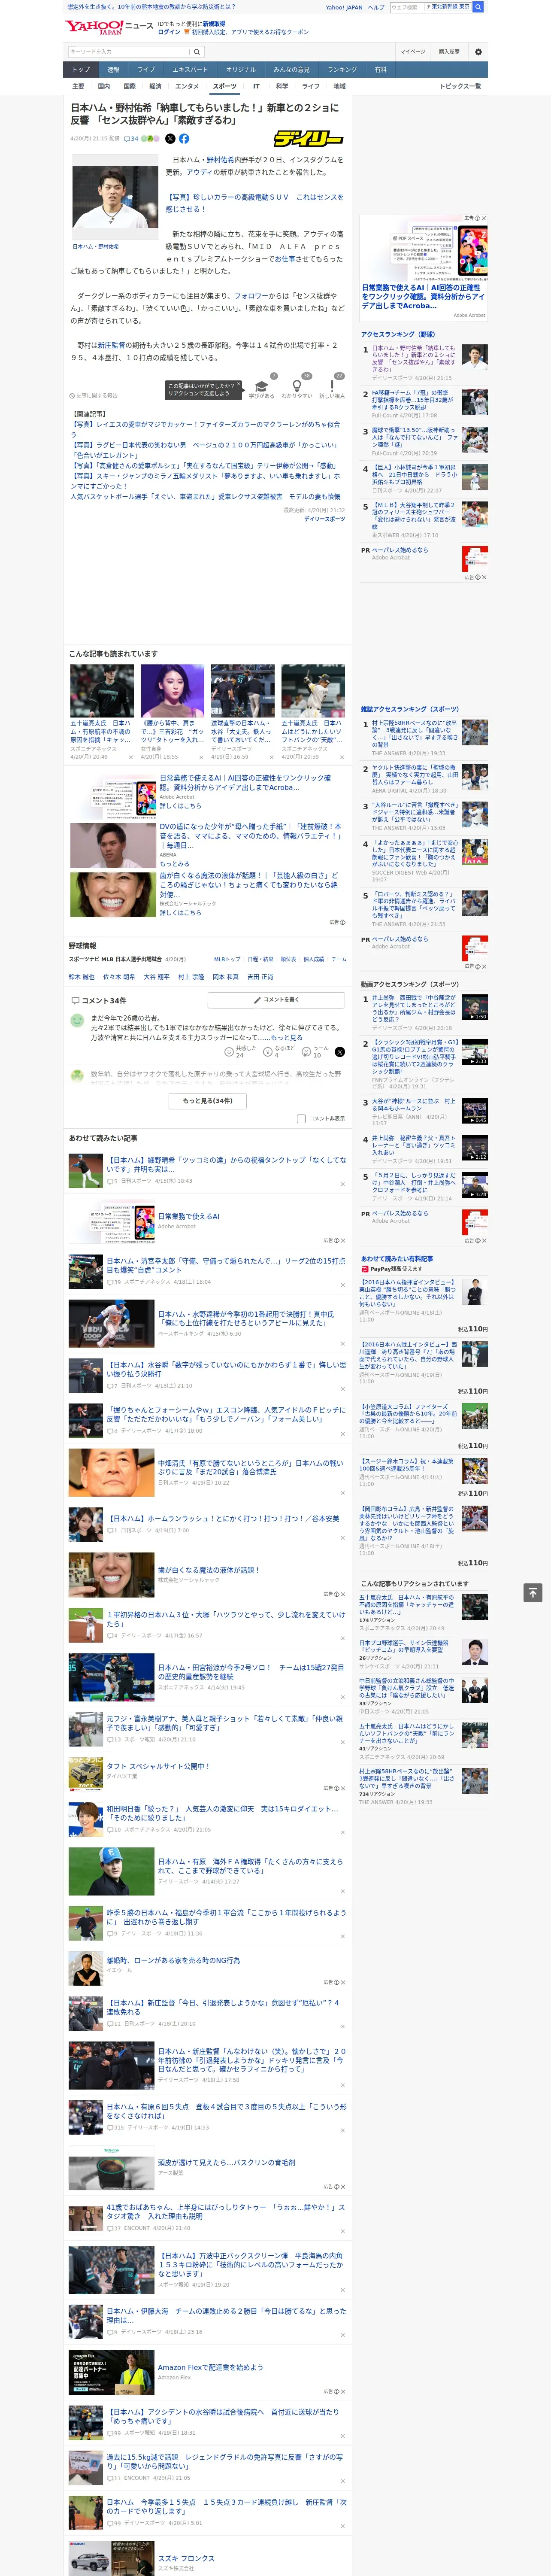551x2576 pixels.
Task: Click the magnifier icon beside the keyword search box
Action: click(x=197, y=52)
